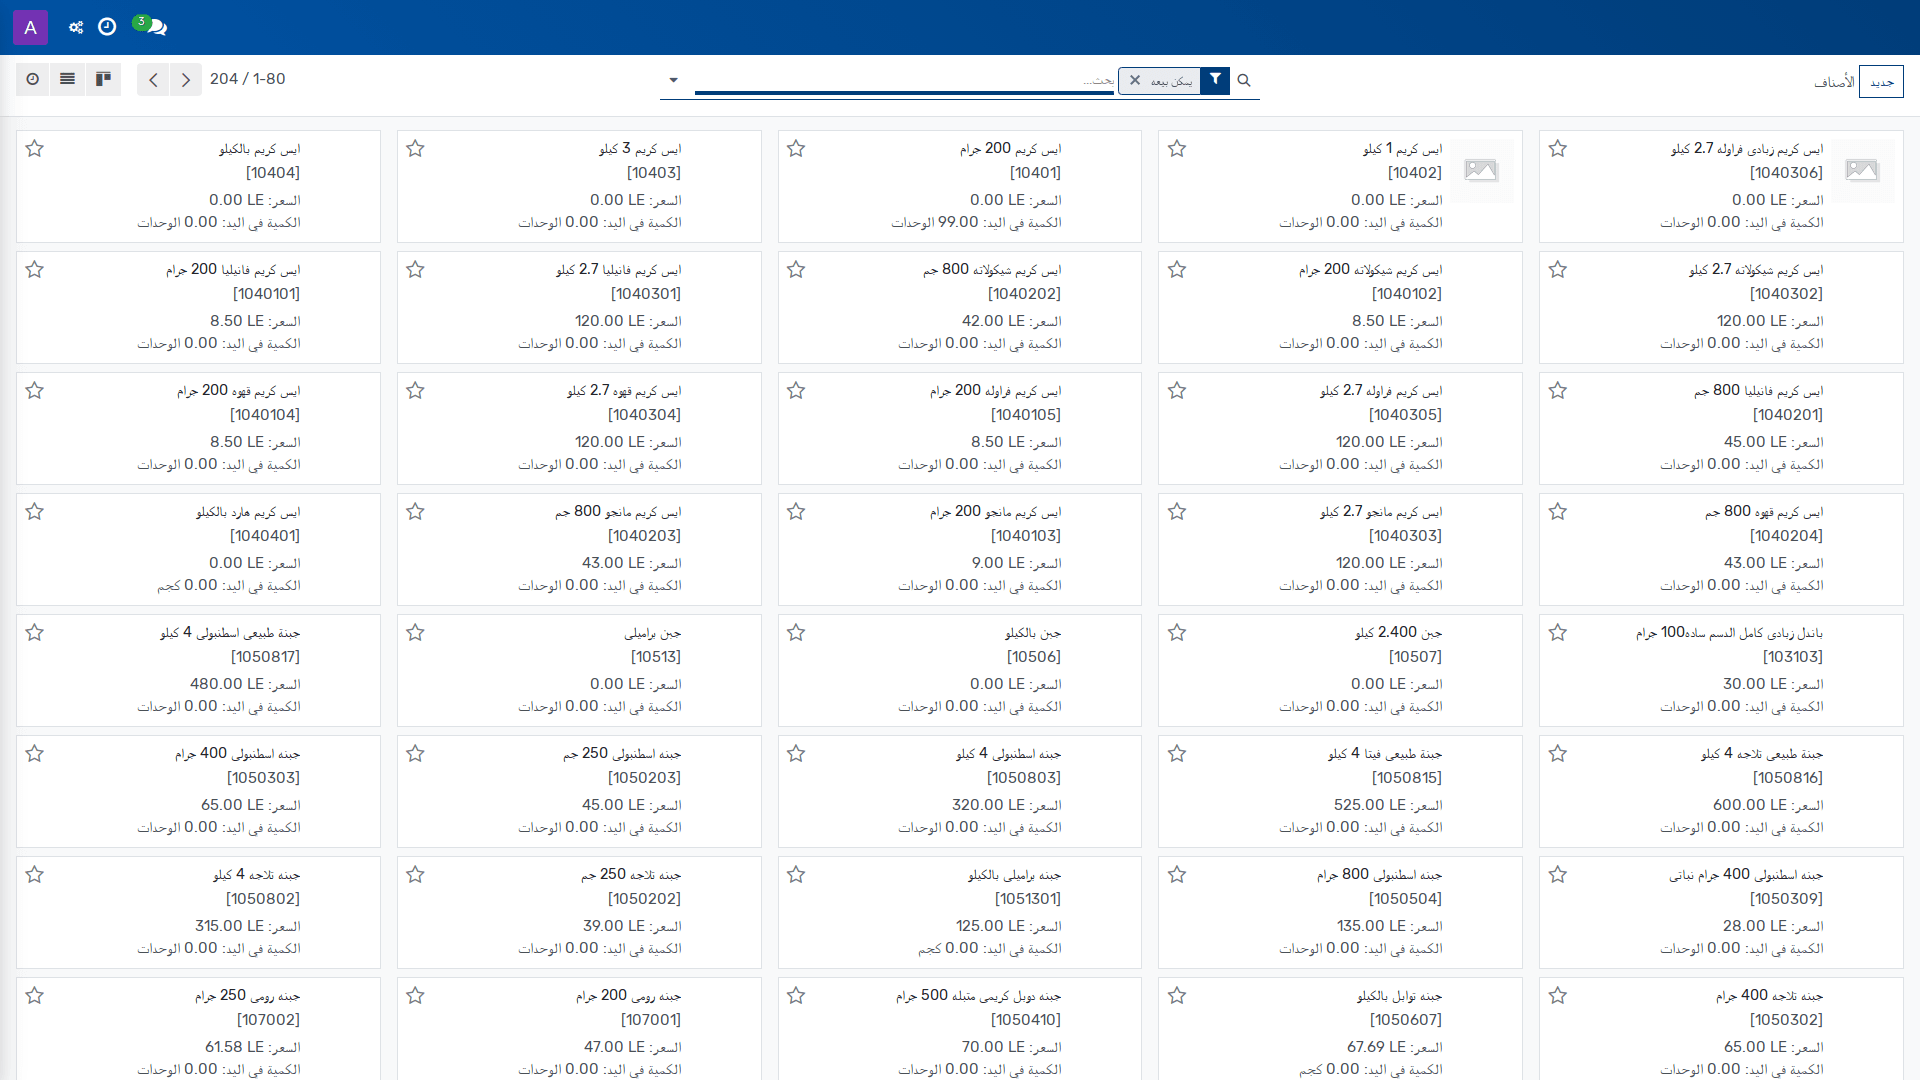This screenshot has width=1920, height=1080.
Task: Star product [1040203] card
Action: click(416, 512)
